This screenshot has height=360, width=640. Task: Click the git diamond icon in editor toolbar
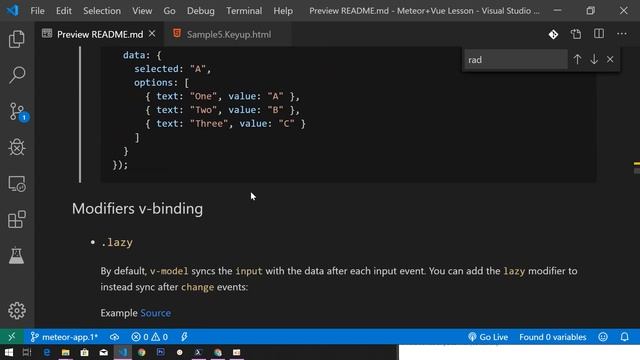pyautogui.click(x=553, y=34)
